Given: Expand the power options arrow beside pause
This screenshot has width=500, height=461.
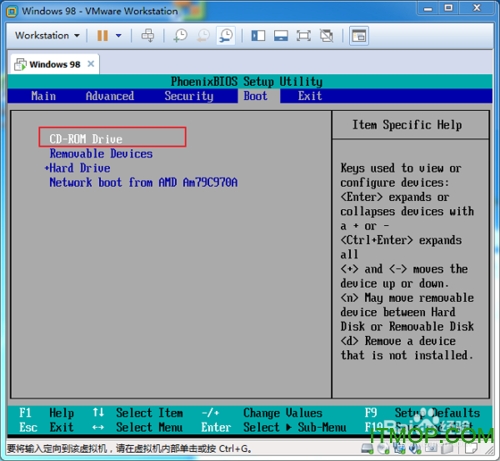Looking at the screenshot, I should coord(118,36).
